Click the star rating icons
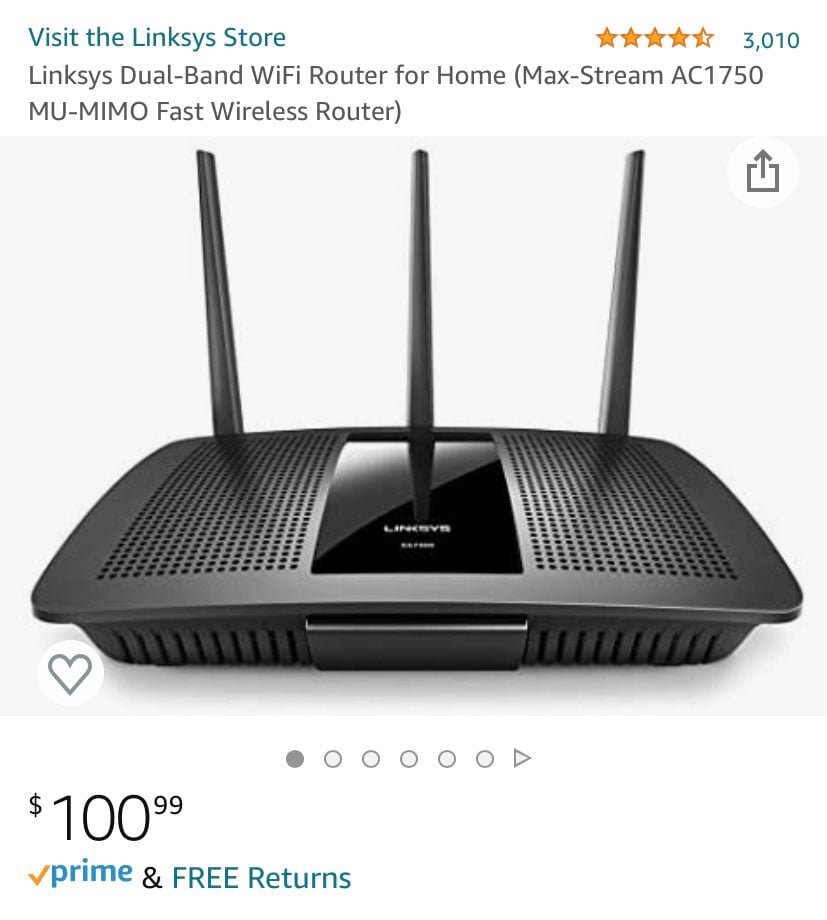This screenshot has height=920, width=827. pyautogui.click(x=654, y=39)
